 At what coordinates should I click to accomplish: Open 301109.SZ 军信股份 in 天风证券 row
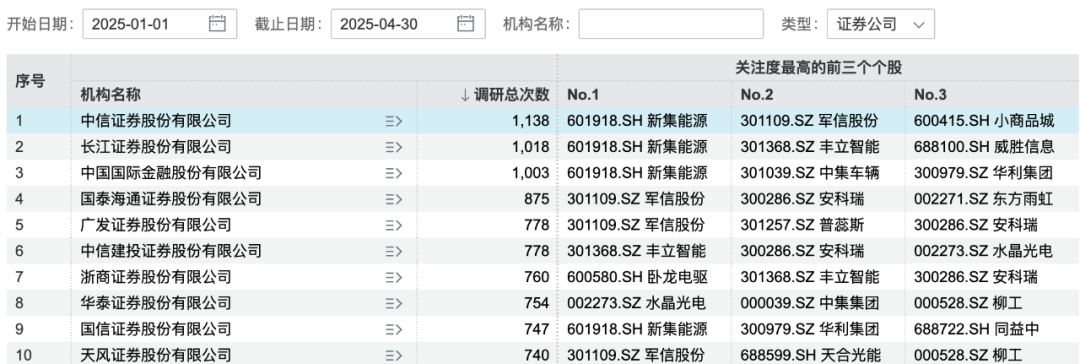pyautogui.click(x=636, y=355)
